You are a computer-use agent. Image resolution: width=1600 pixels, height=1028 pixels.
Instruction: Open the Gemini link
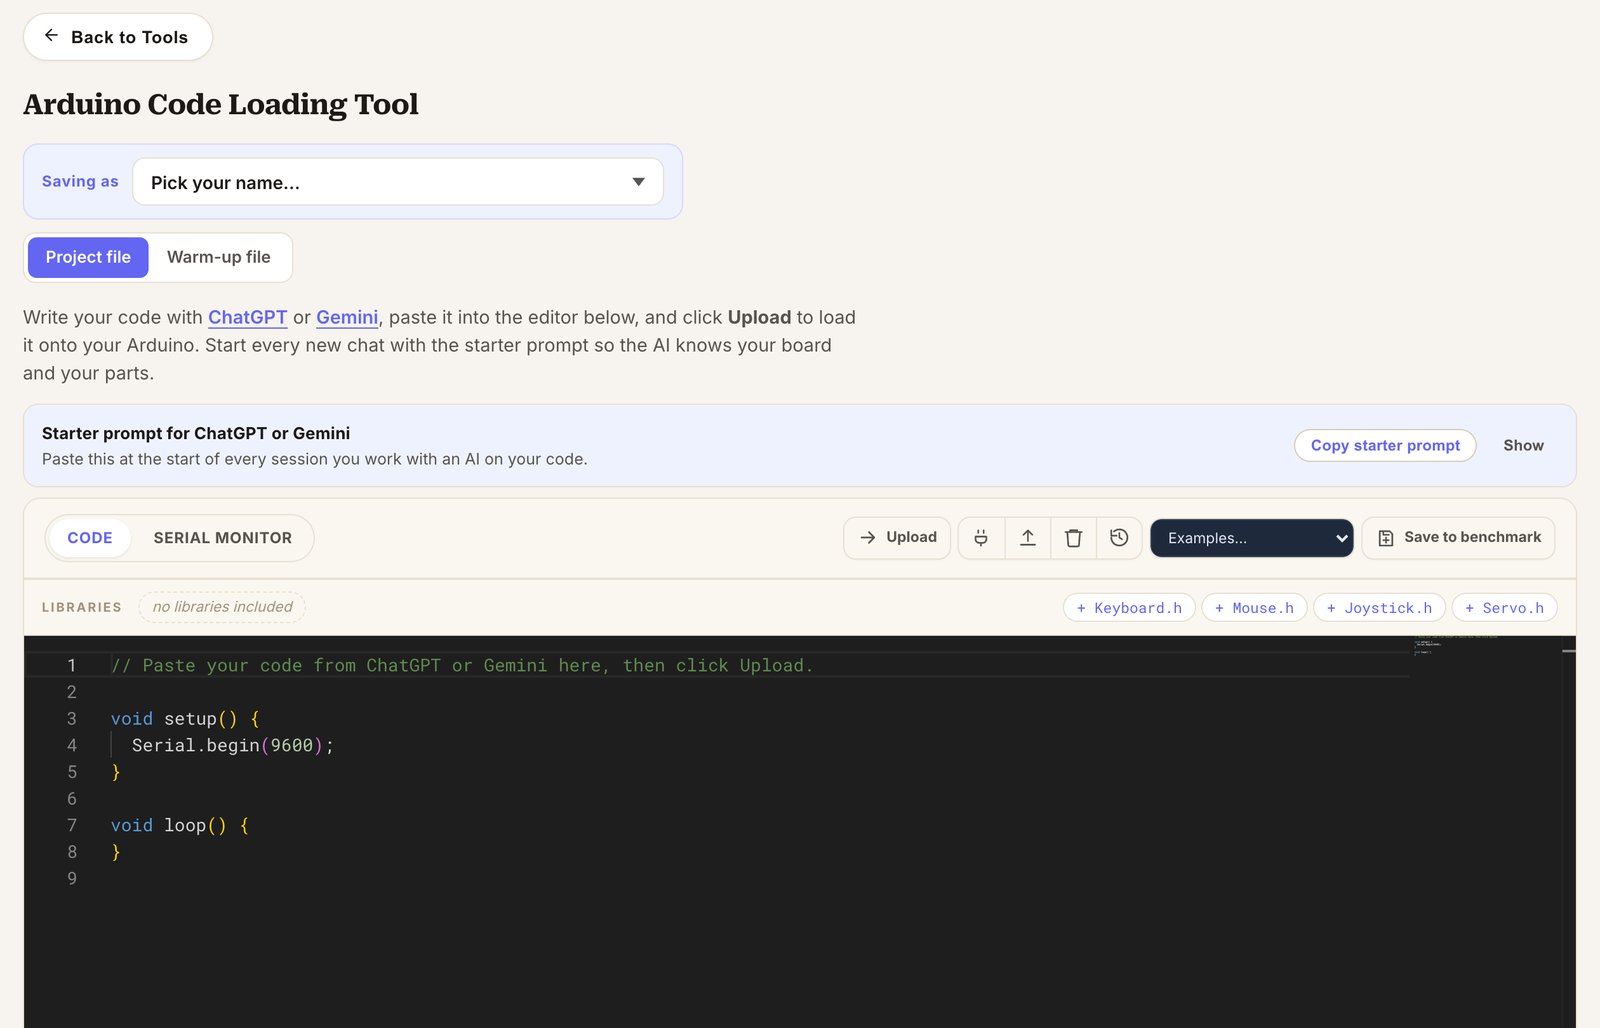pyautogui.click(x=347, y=317)
